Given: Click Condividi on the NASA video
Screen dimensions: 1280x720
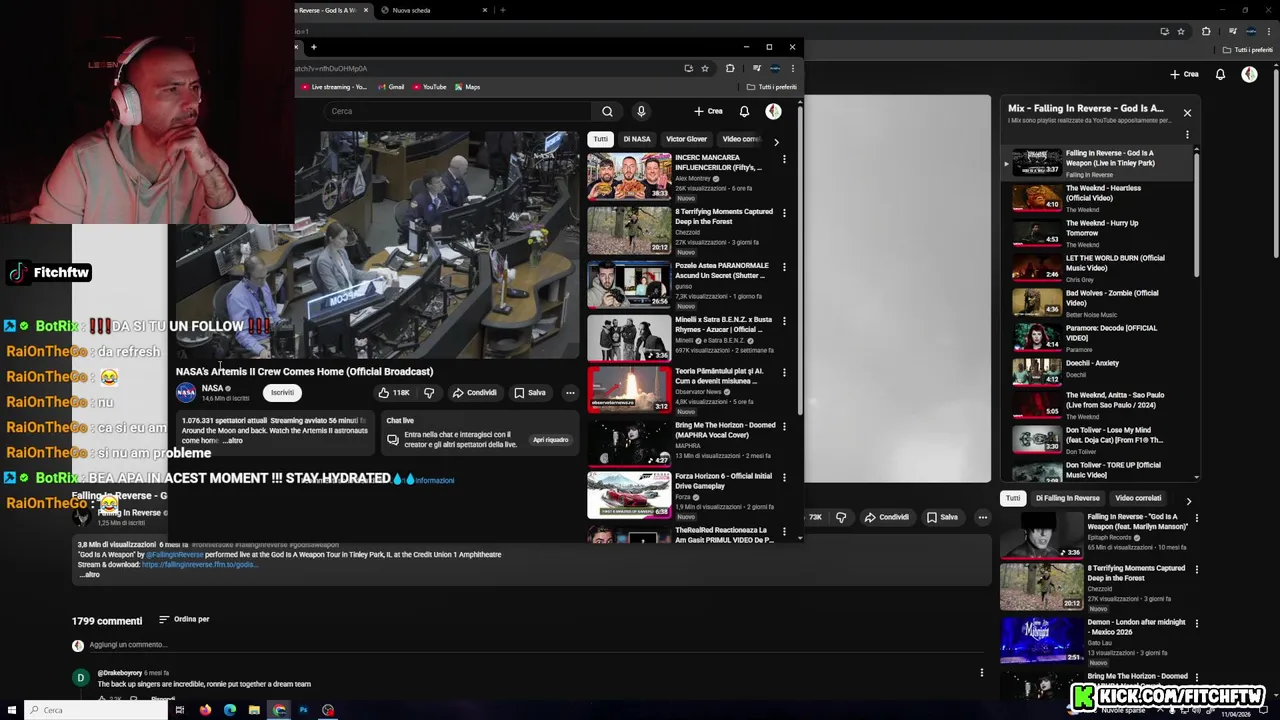Looking at the screenshot, I should (x=474, y=393).
